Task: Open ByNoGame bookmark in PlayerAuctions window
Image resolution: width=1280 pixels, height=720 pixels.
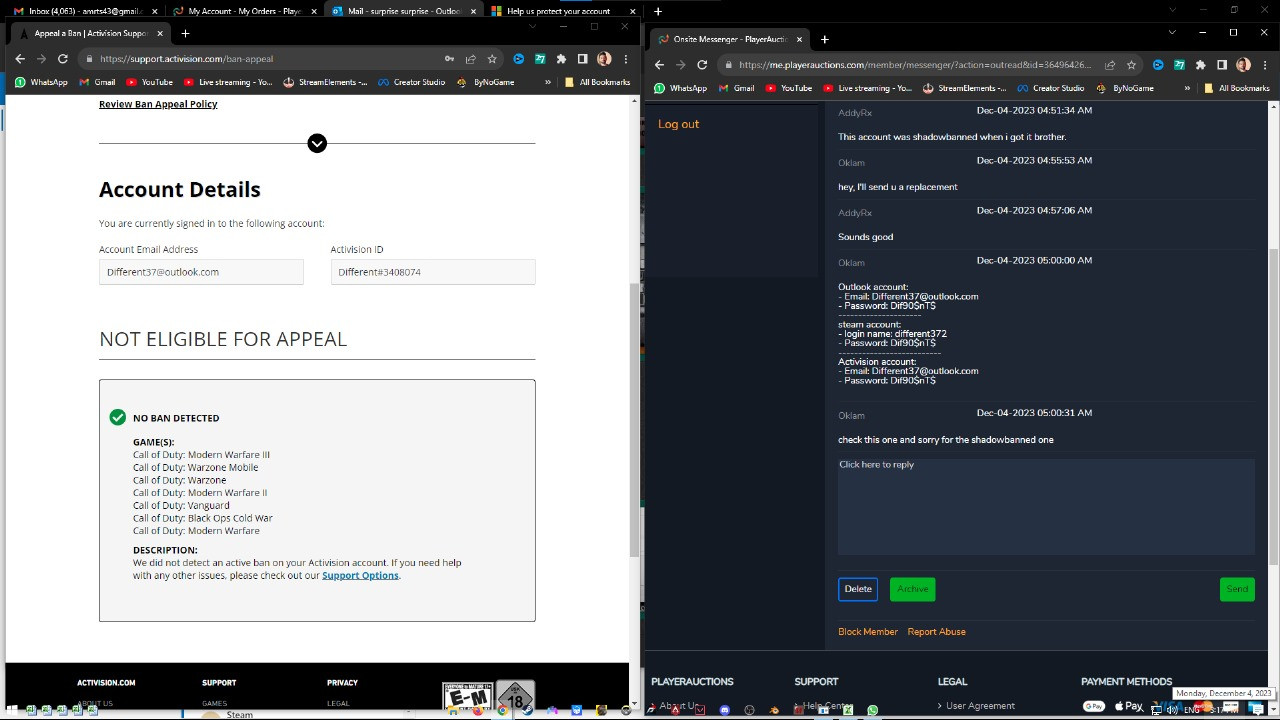Action: [1125, 88]
